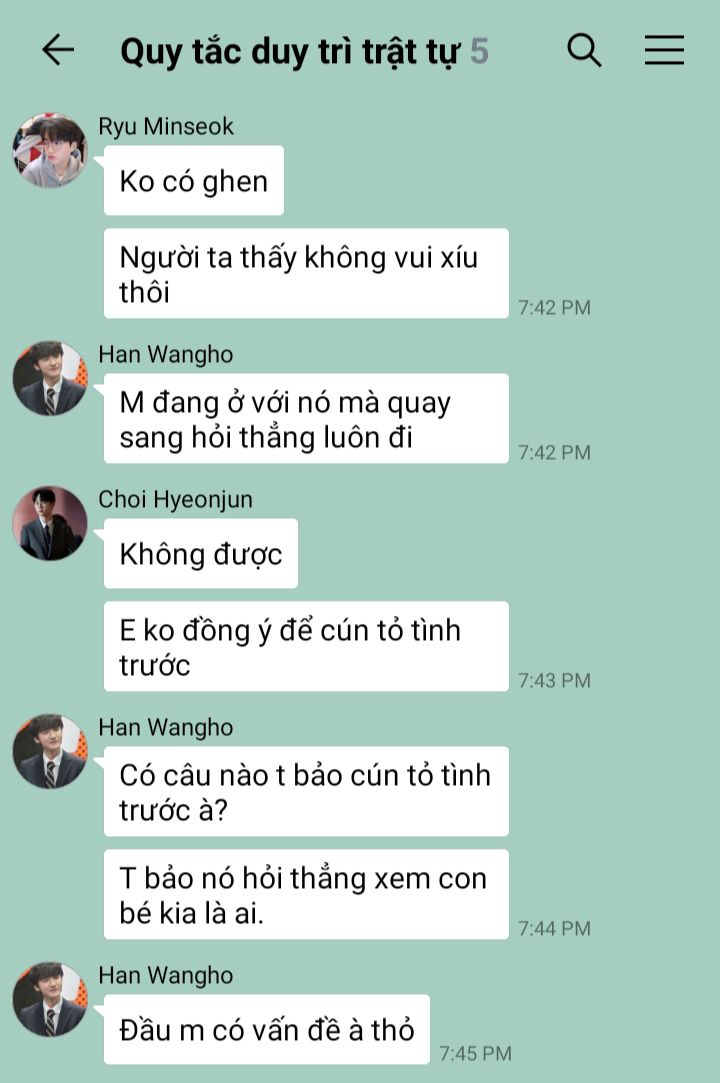Tap the back arrow icon
The width and height of the screenshot is (720, 1083).
click(x=58, y=50)
